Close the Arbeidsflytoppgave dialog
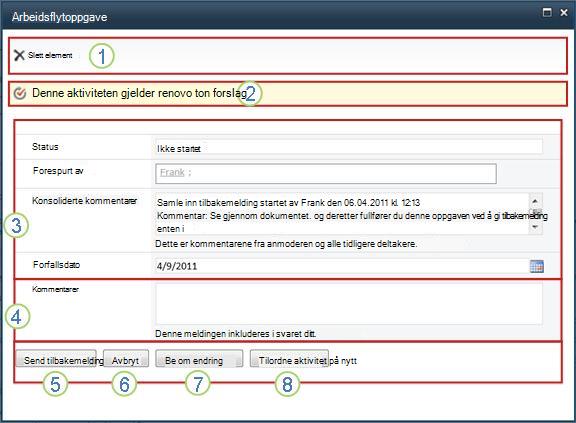576x423 pixels. tap(564, 12)
